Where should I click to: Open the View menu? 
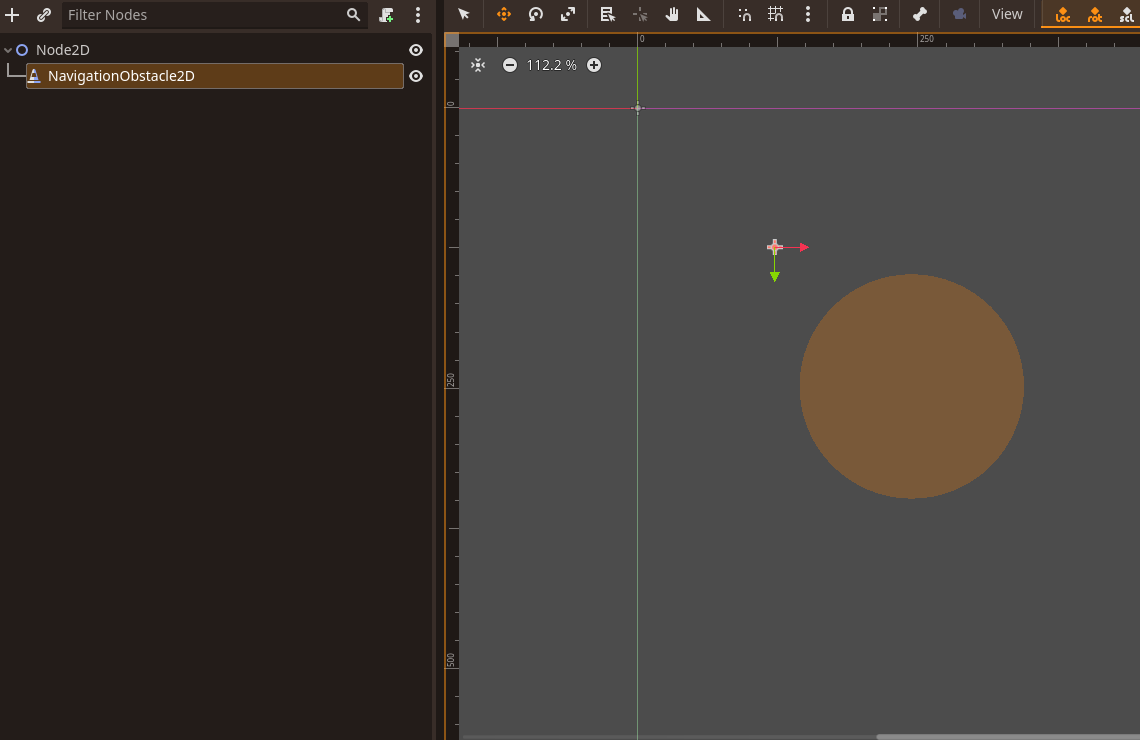[1007, 14]
